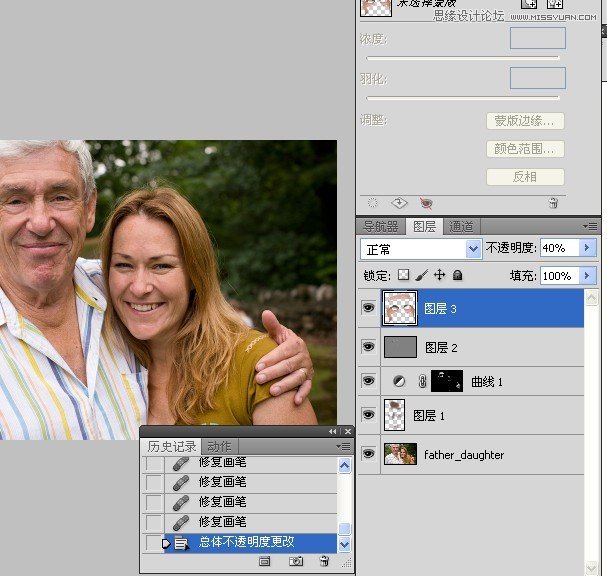Lock layer position move icon
Viewport: 607px width, 576px height.
439,275
